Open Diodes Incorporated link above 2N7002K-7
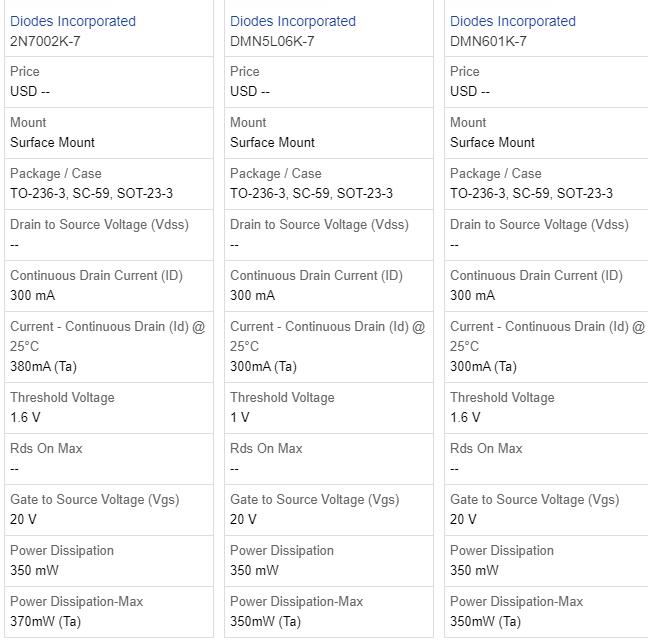 coord(73,21)
